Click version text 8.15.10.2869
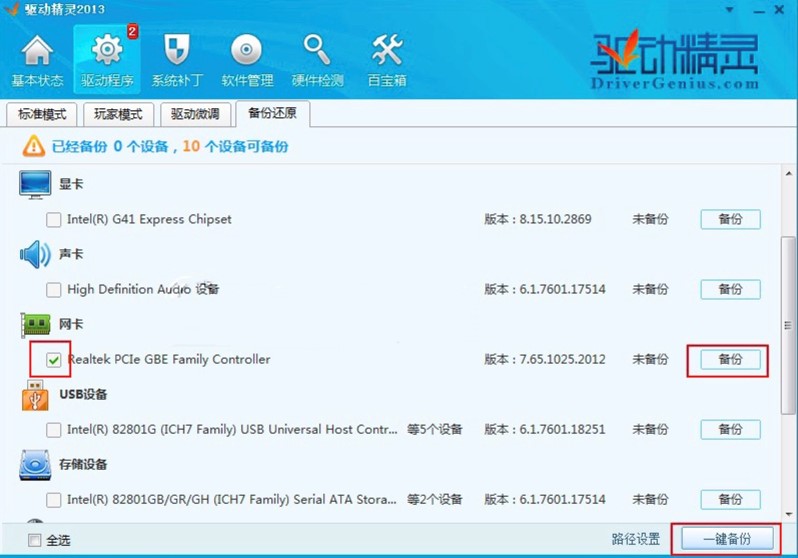 [x=555, y=219]
